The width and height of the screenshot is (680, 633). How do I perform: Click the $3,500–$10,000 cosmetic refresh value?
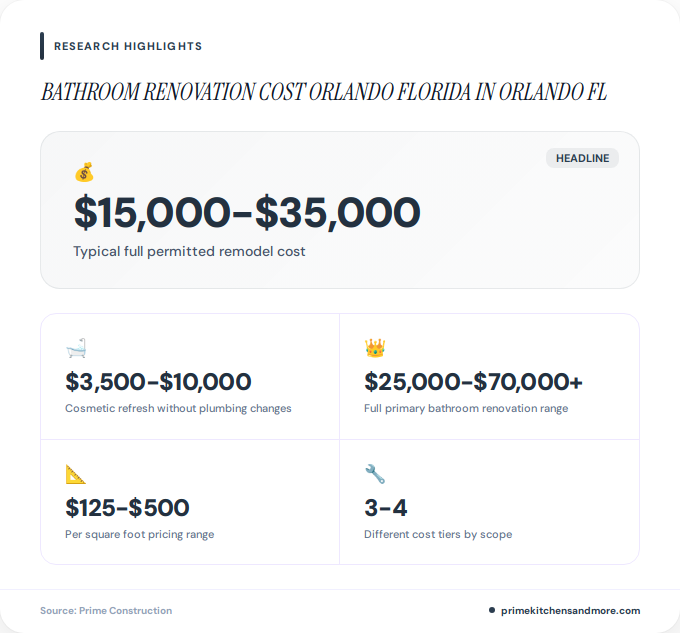(158, 382)
